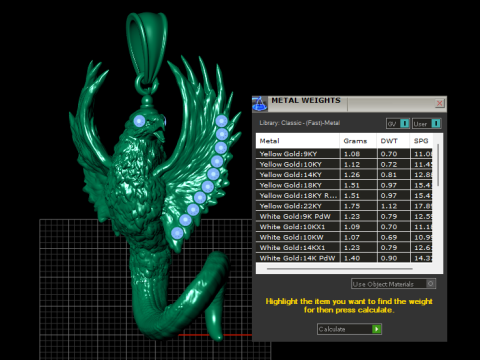Image resolution: width=480 pixels, height=360 pixels.
Task: Select the Yellow Gold:14KY row
Action: tap(344, 175)
